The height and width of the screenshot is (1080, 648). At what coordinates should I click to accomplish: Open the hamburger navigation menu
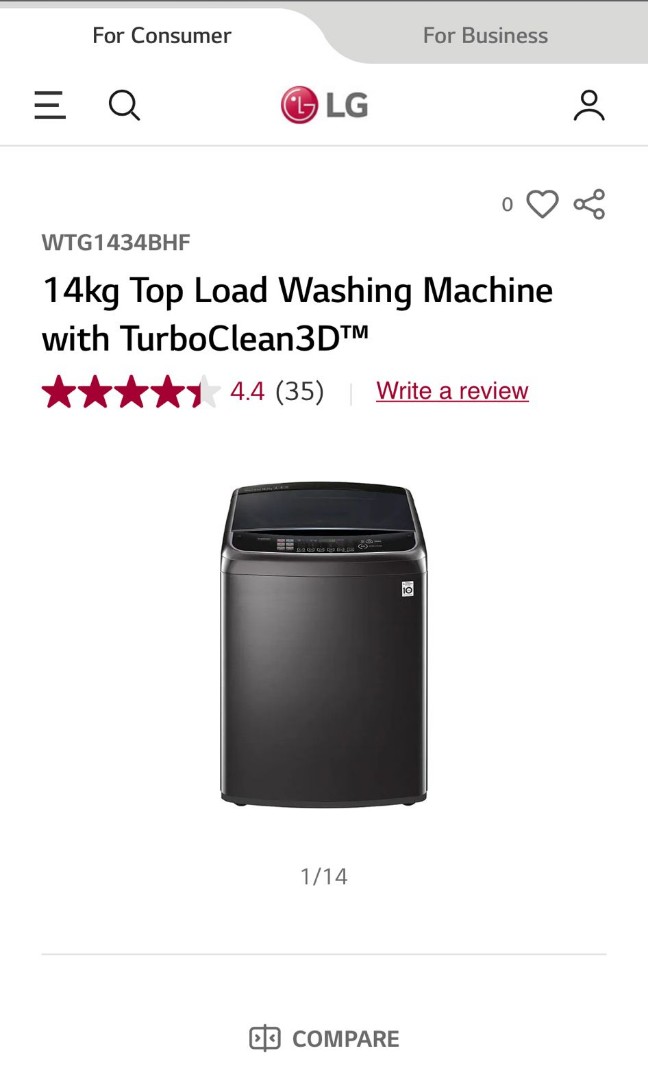click(x=50, y=105)
